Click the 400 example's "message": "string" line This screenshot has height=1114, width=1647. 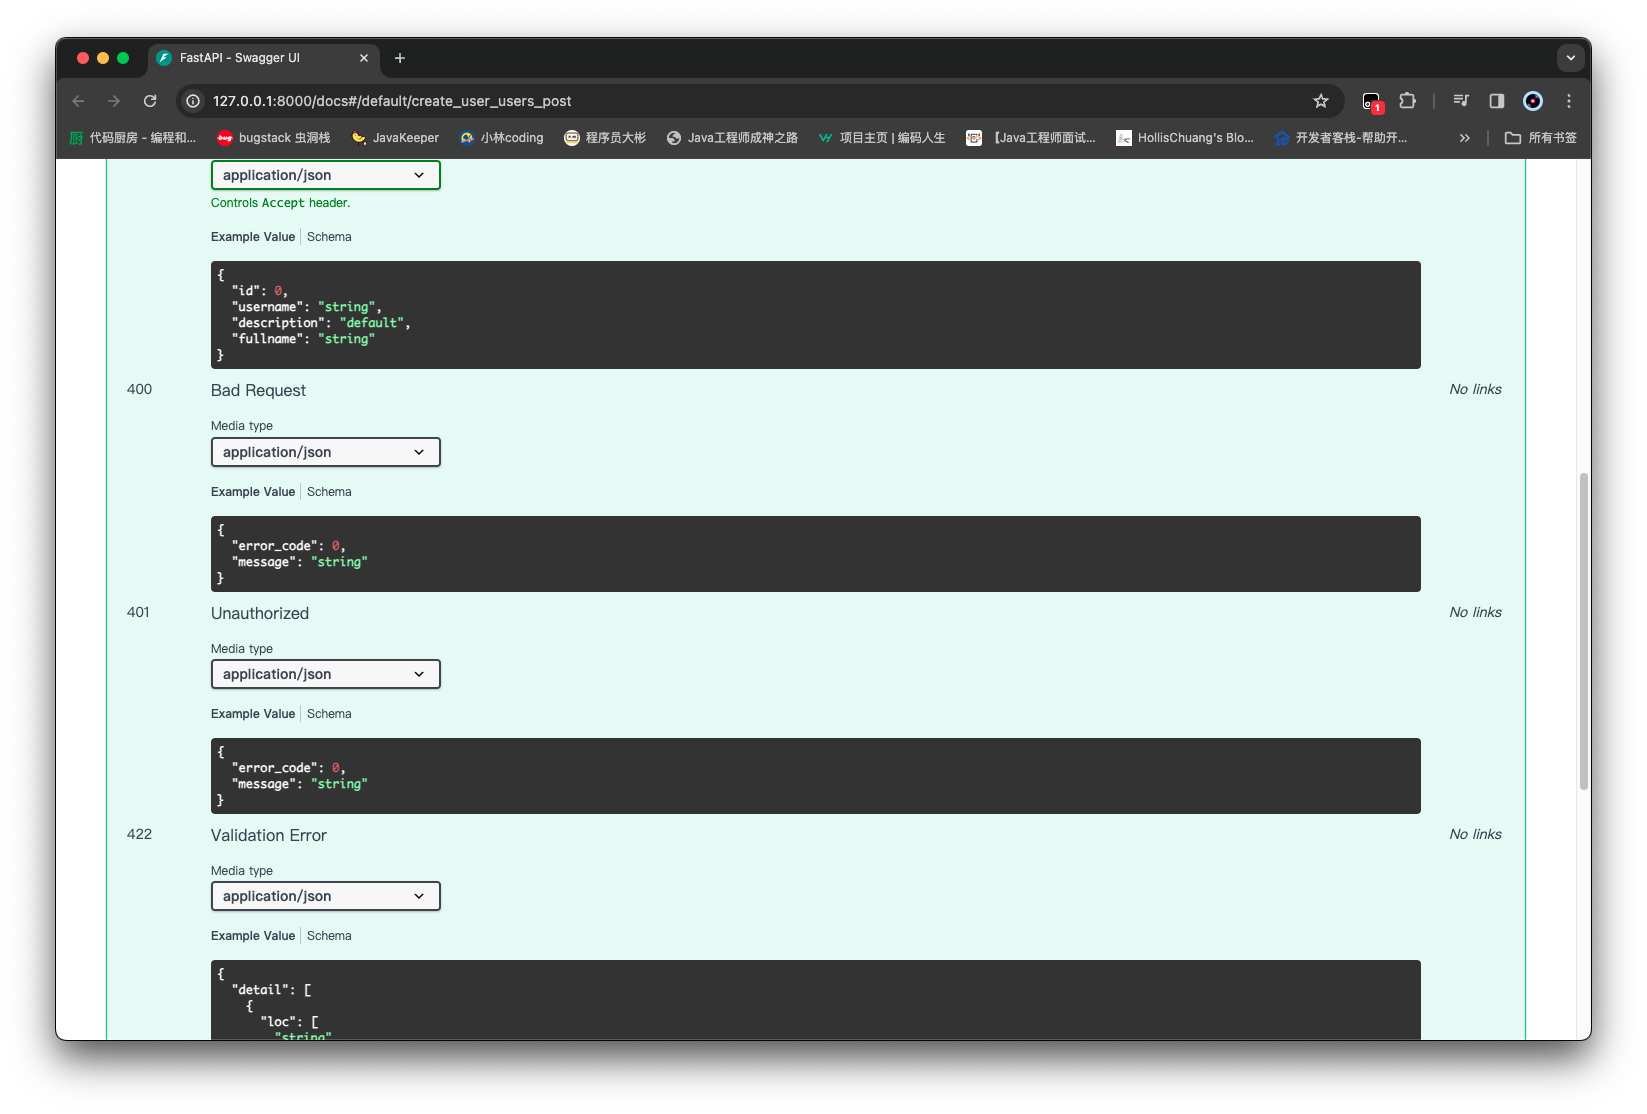coord(299,562)
